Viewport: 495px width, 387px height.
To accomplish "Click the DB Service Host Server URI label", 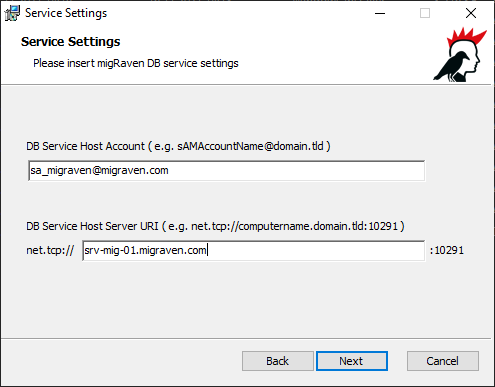I will pyautogui.click(x=215, y=226).
